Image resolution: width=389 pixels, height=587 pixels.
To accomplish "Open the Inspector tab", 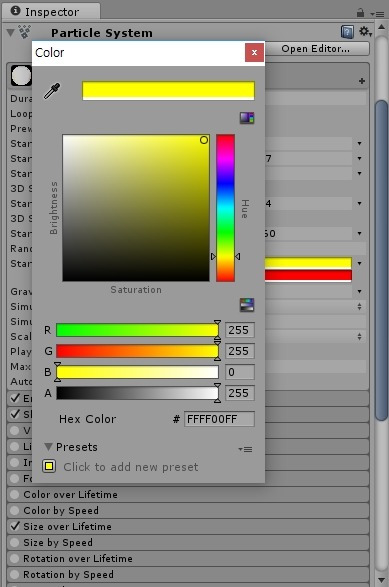I will pyautogui.click(x=51, y=12).
